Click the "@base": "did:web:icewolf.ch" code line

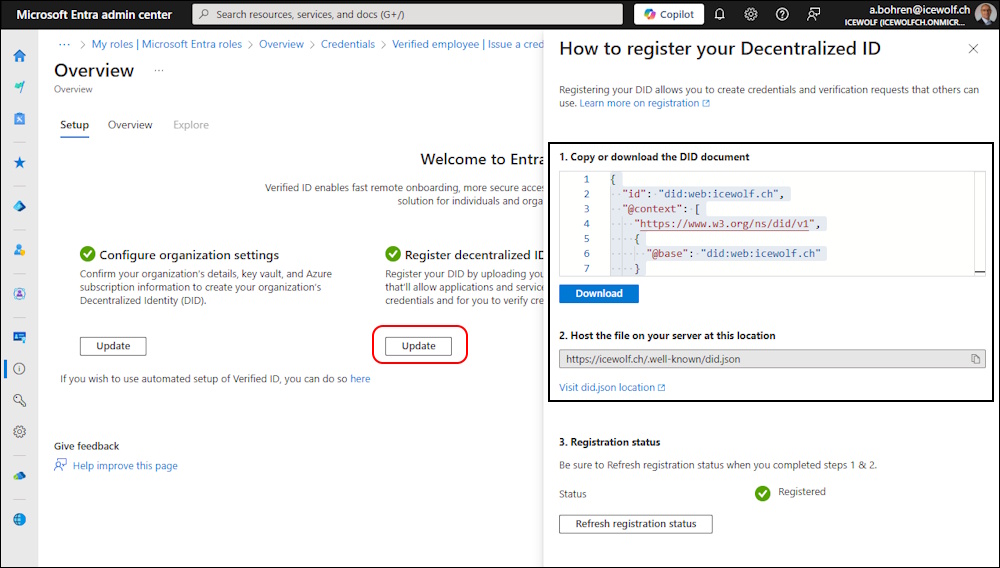[733, 253]
